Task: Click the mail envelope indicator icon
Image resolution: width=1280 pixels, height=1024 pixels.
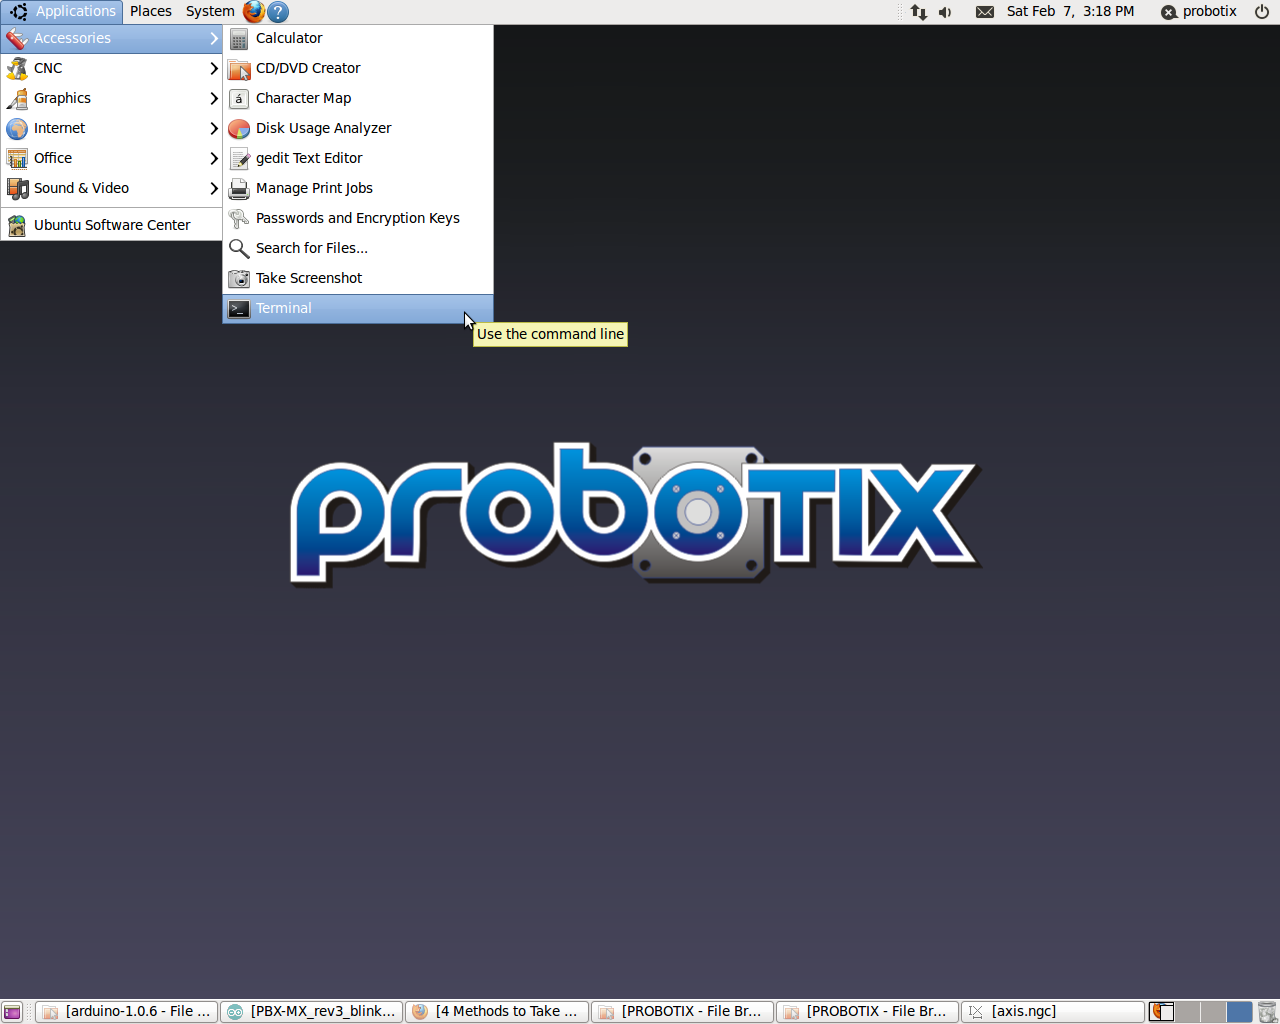Action: point(984,12)
